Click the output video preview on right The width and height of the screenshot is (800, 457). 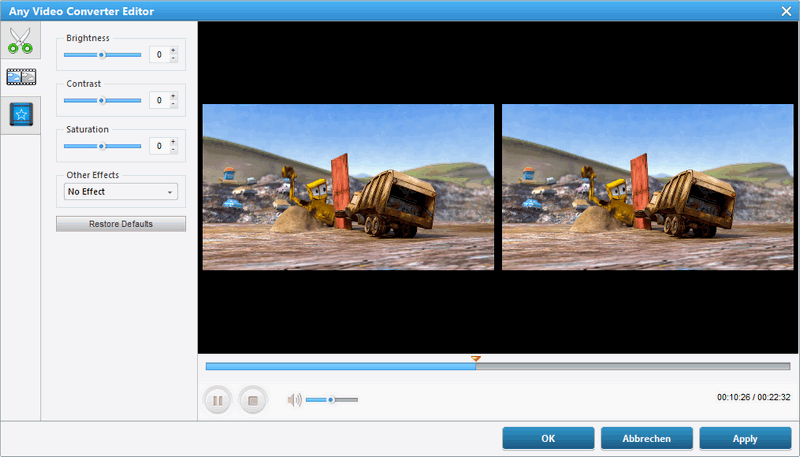click(647, 187)
